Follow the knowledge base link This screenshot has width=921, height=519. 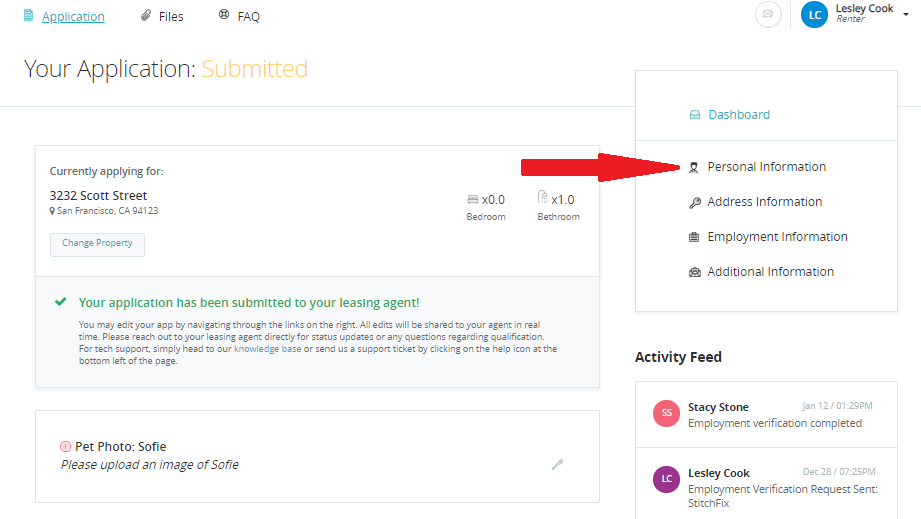click(x=267, y=349)
